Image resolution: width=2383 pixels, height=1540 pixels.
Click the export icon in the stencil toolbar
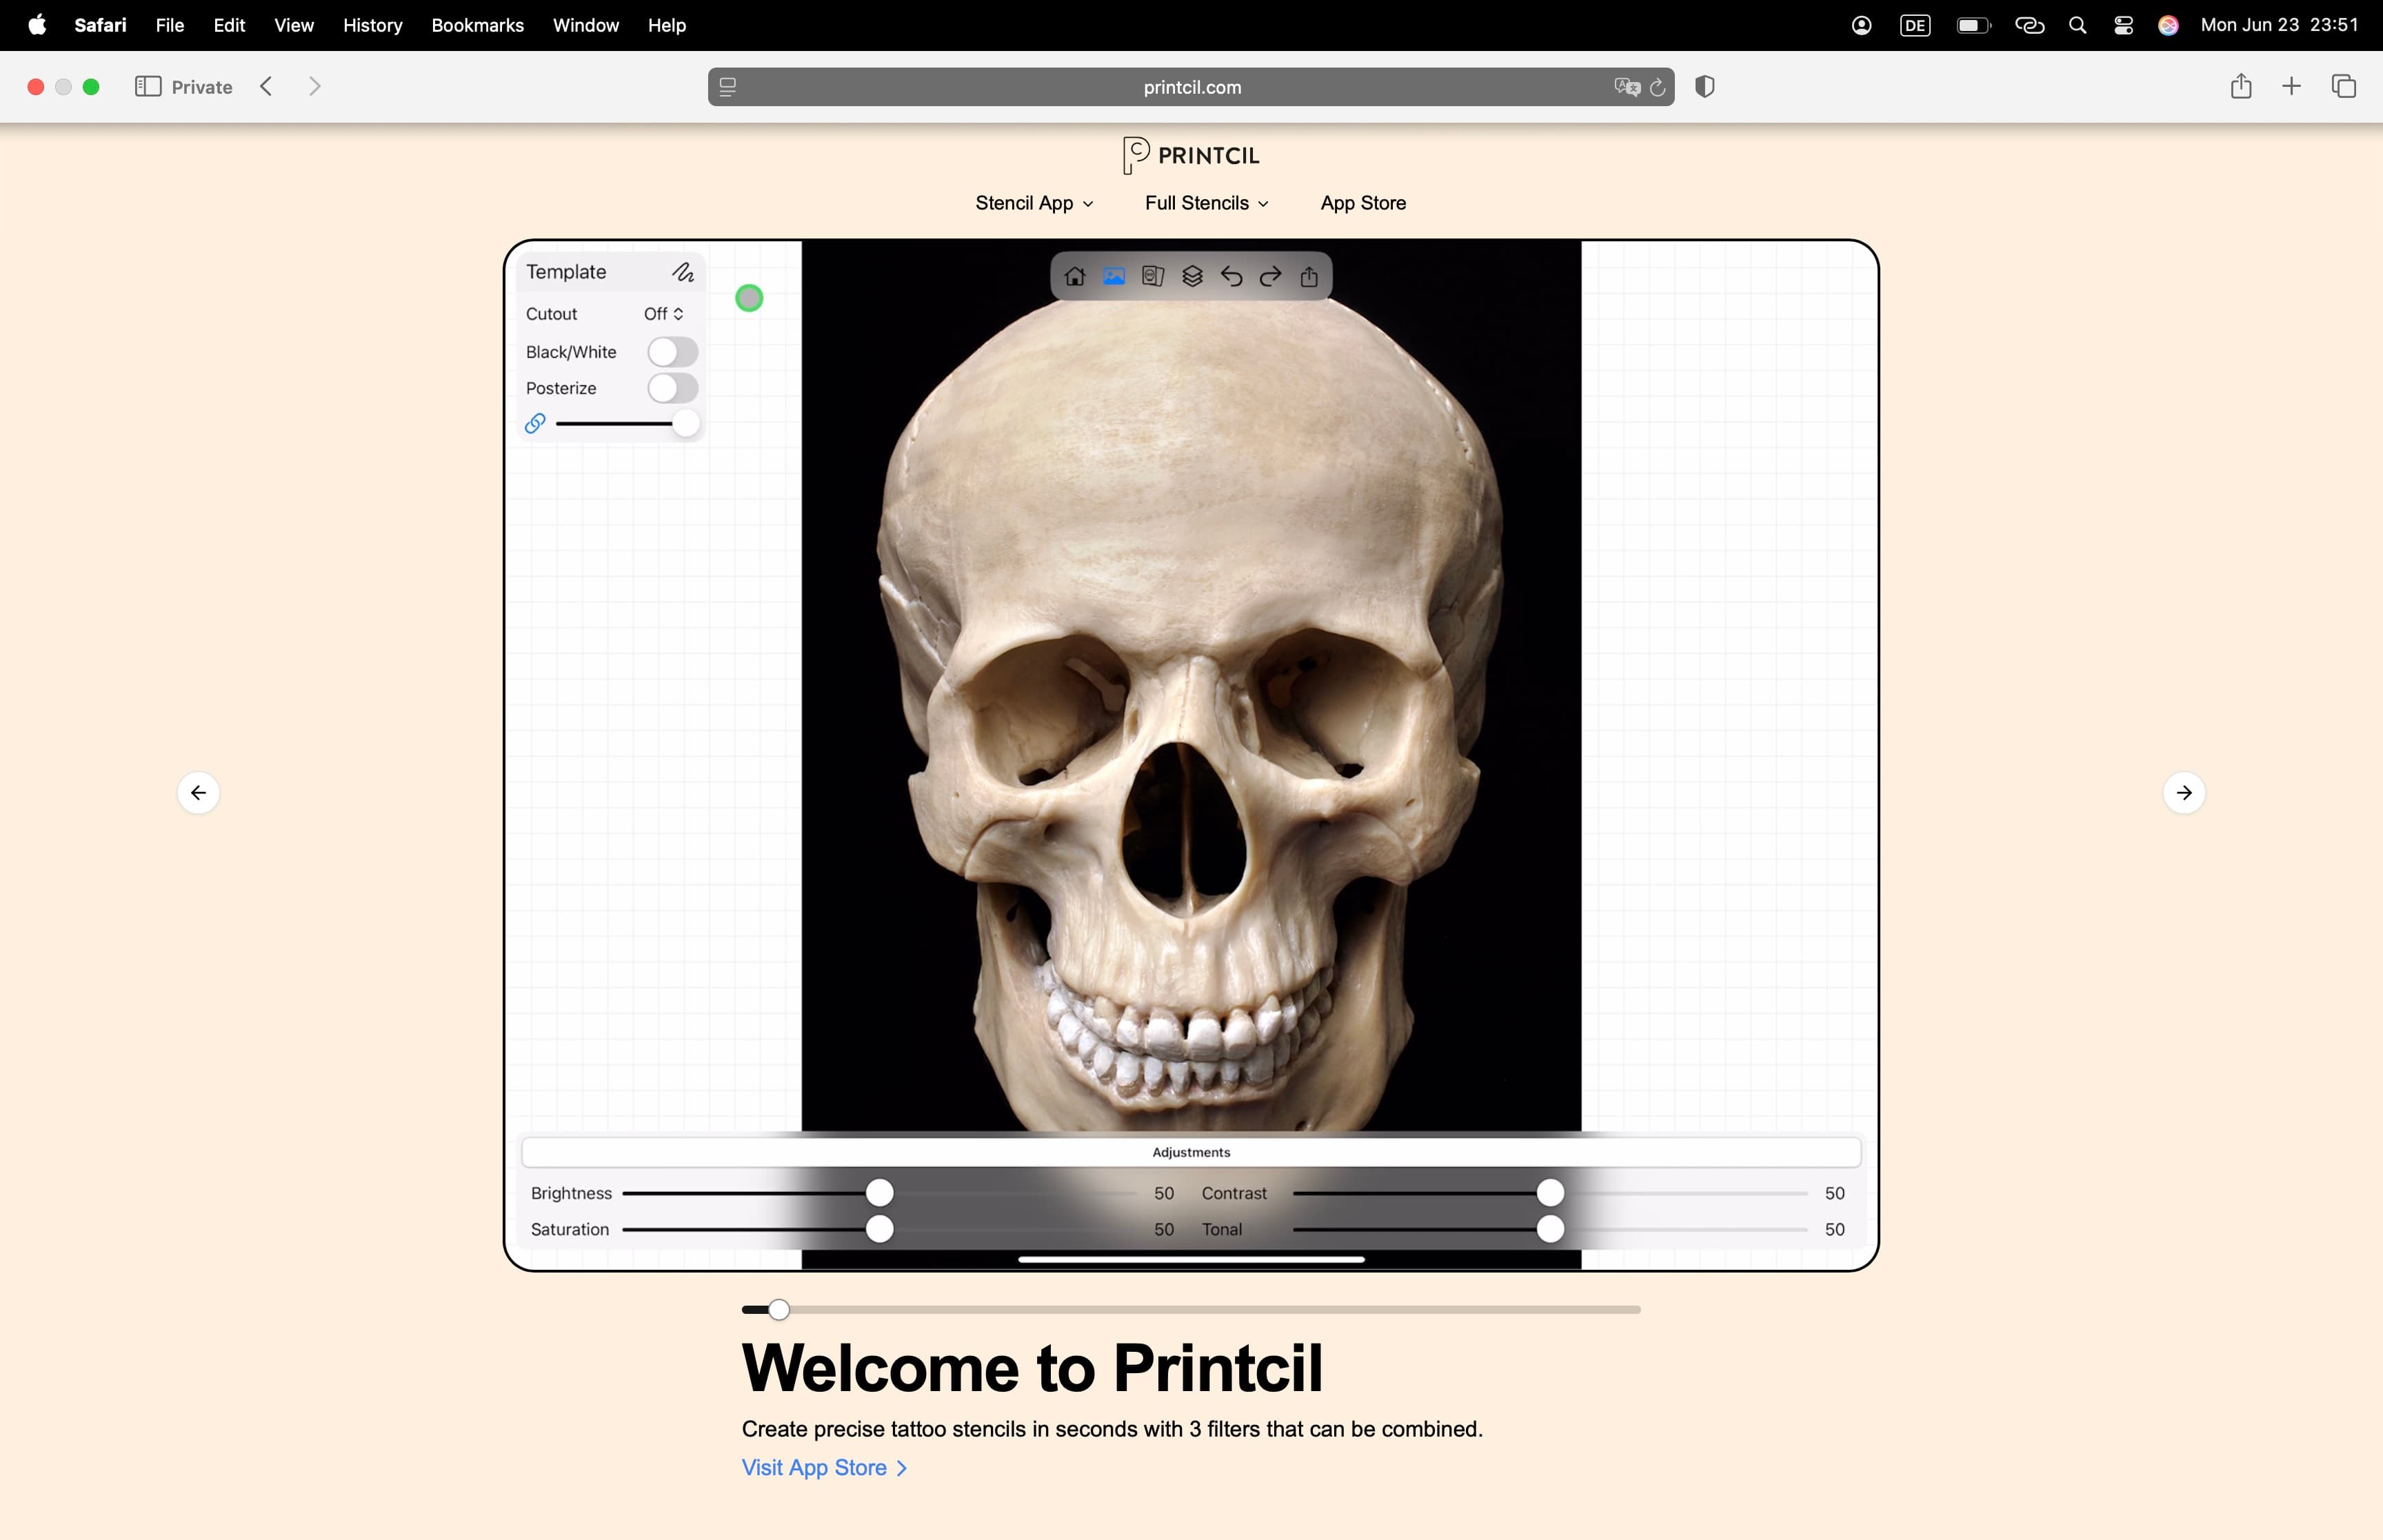(1309, 277)
